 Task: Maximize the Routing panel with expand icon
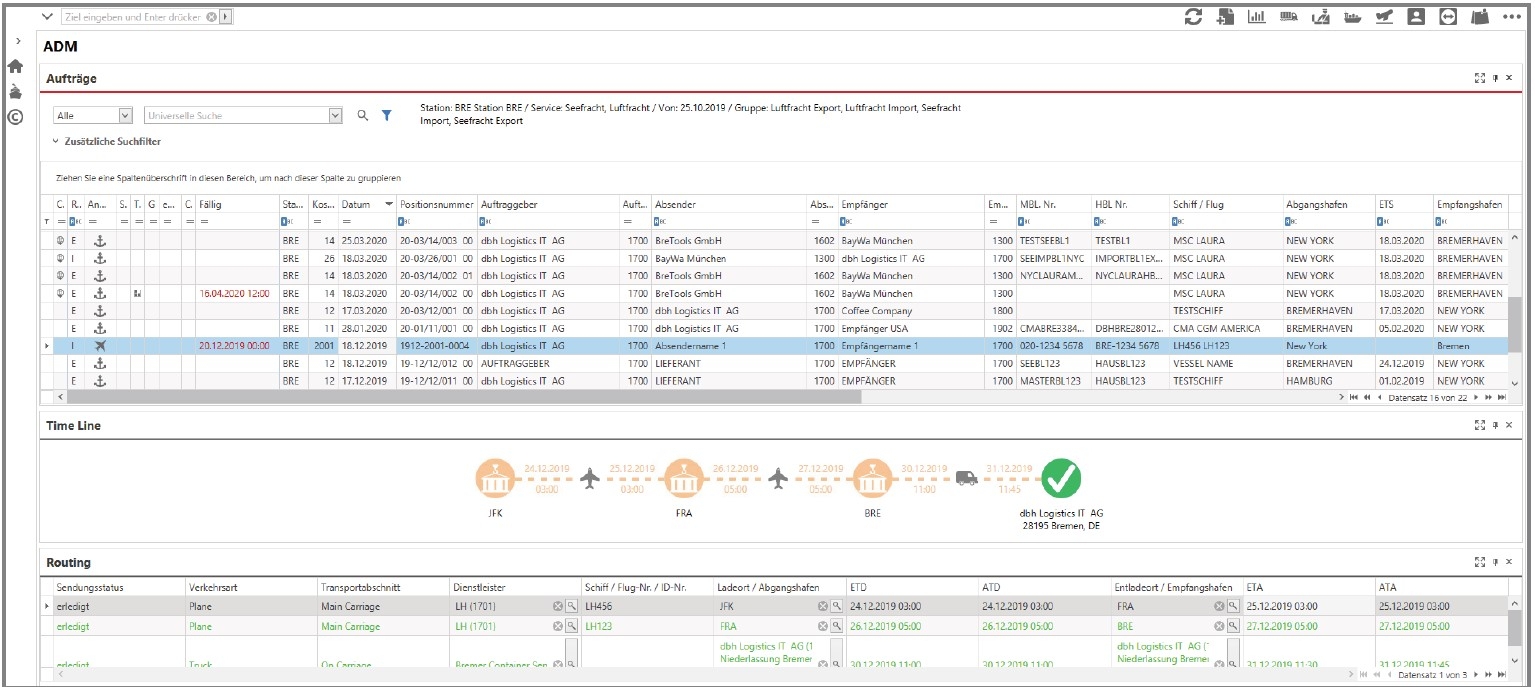1480,563
